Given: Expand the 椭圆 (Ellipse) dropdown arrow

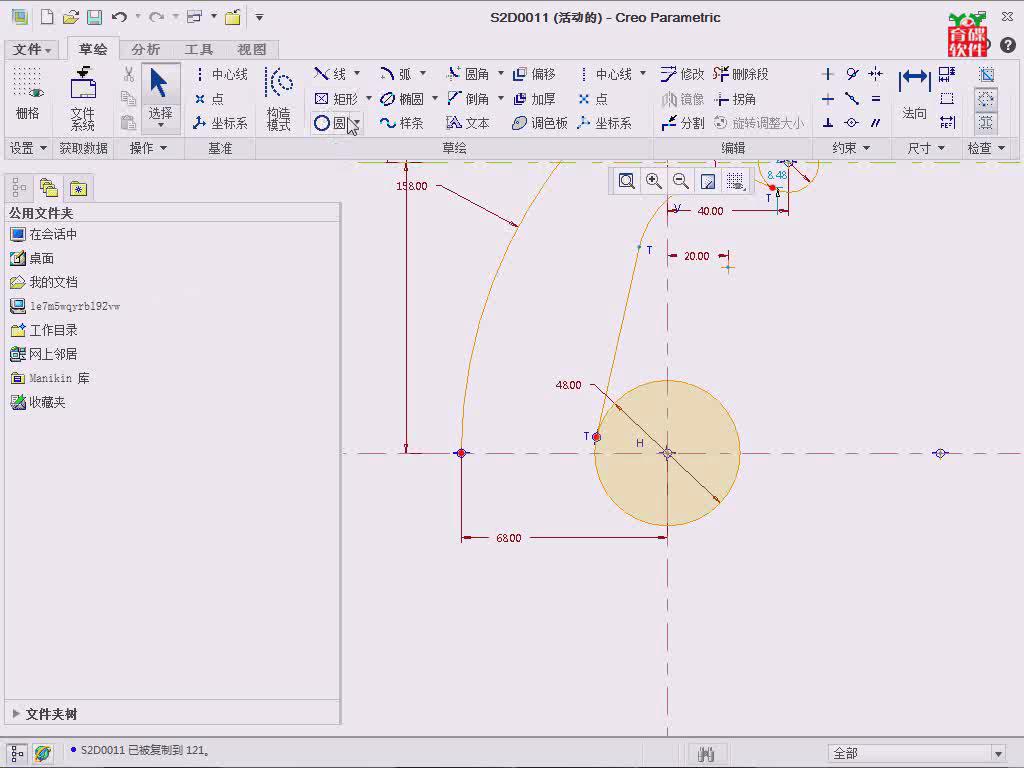Looking at the screenshot, I should [x=435, y=98].
